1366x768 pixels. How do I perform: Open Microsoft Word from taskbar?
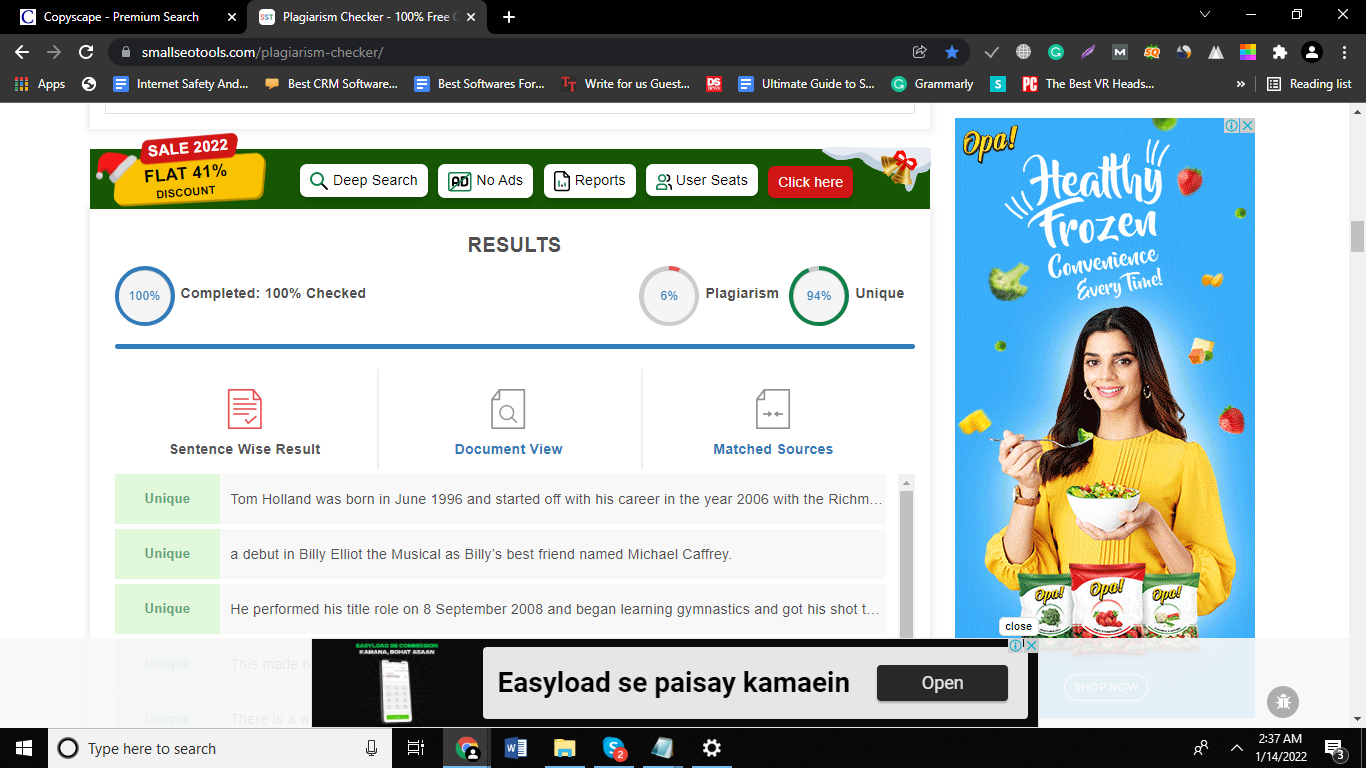pos(516,748)
